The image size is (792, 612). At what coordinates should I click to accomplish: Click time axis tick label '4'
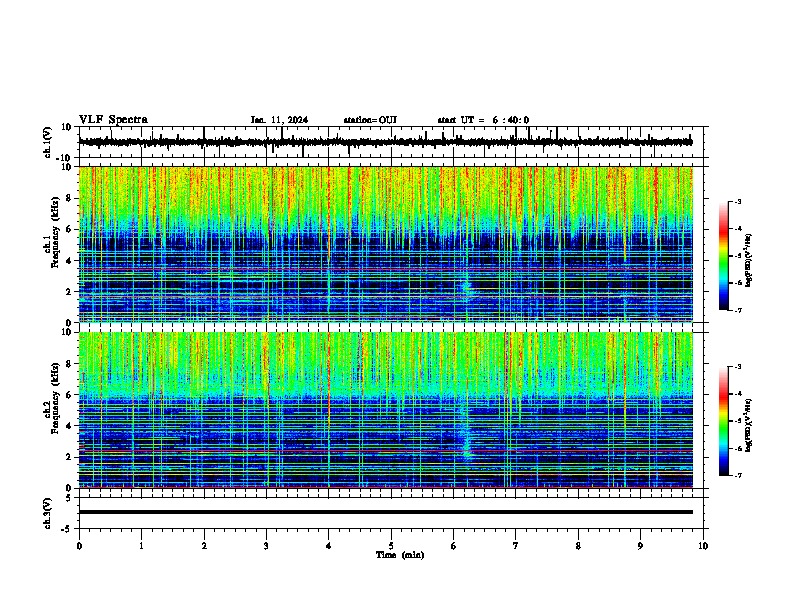(x=329, y=546)
